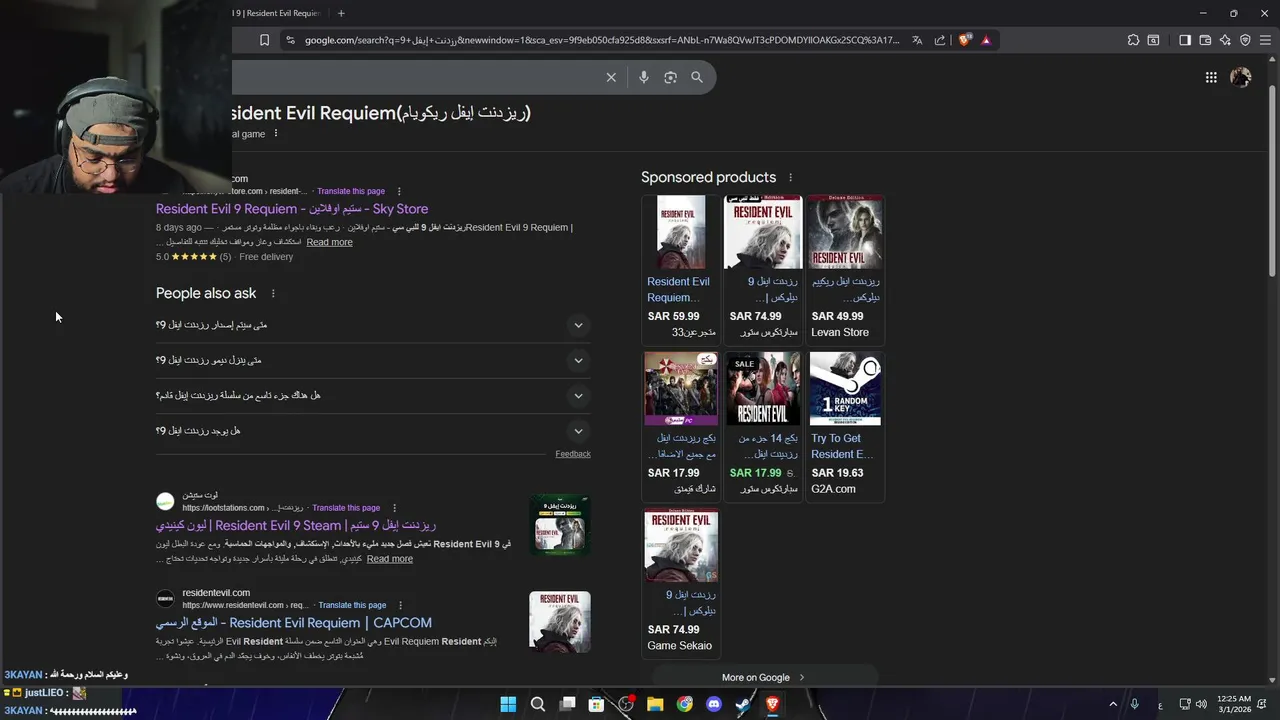The image size is (1280, 720).
Task: Open Steam from the taskbar
Action: coord(743,704)
